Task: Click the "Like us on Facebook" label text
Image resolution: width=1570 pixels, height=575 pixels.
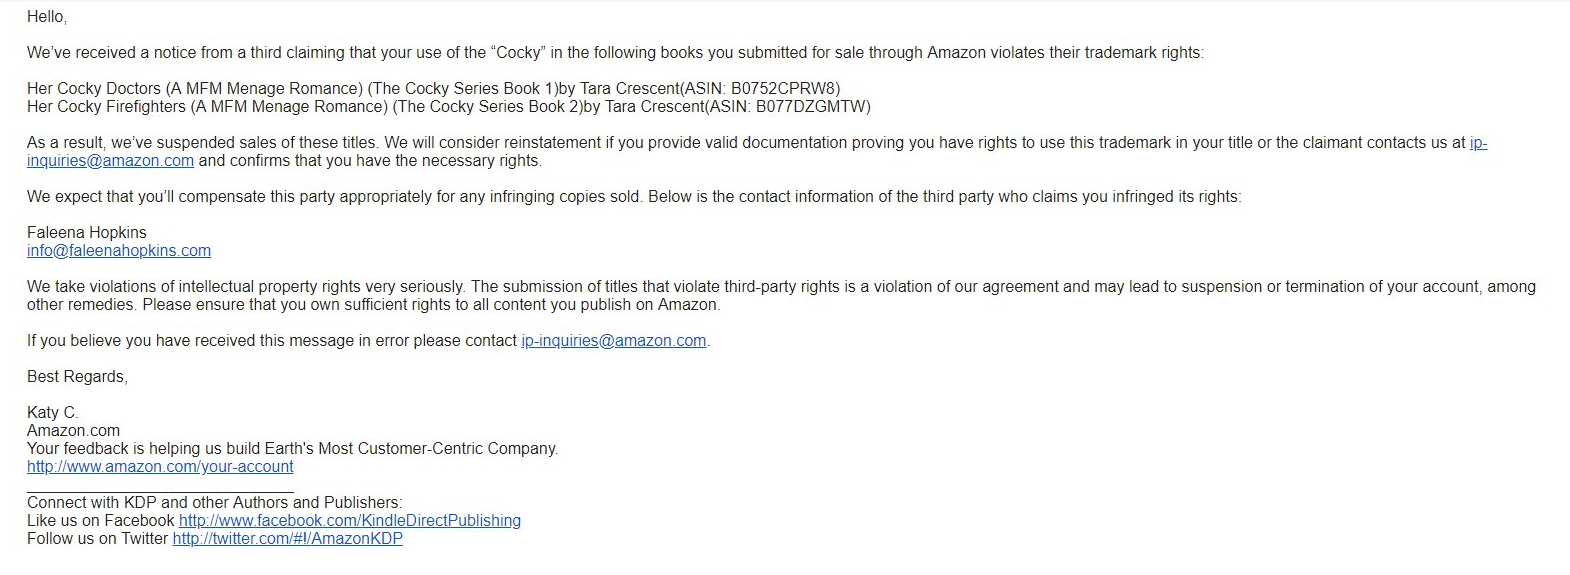Action: pyautogui.click(x=100, y=521)
